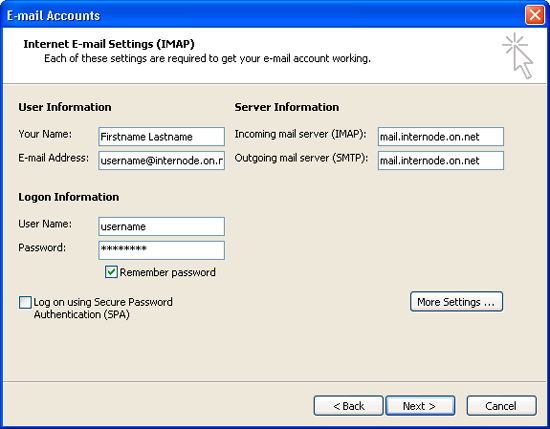Click the 'Password:' label

click(x=42, y=248)
